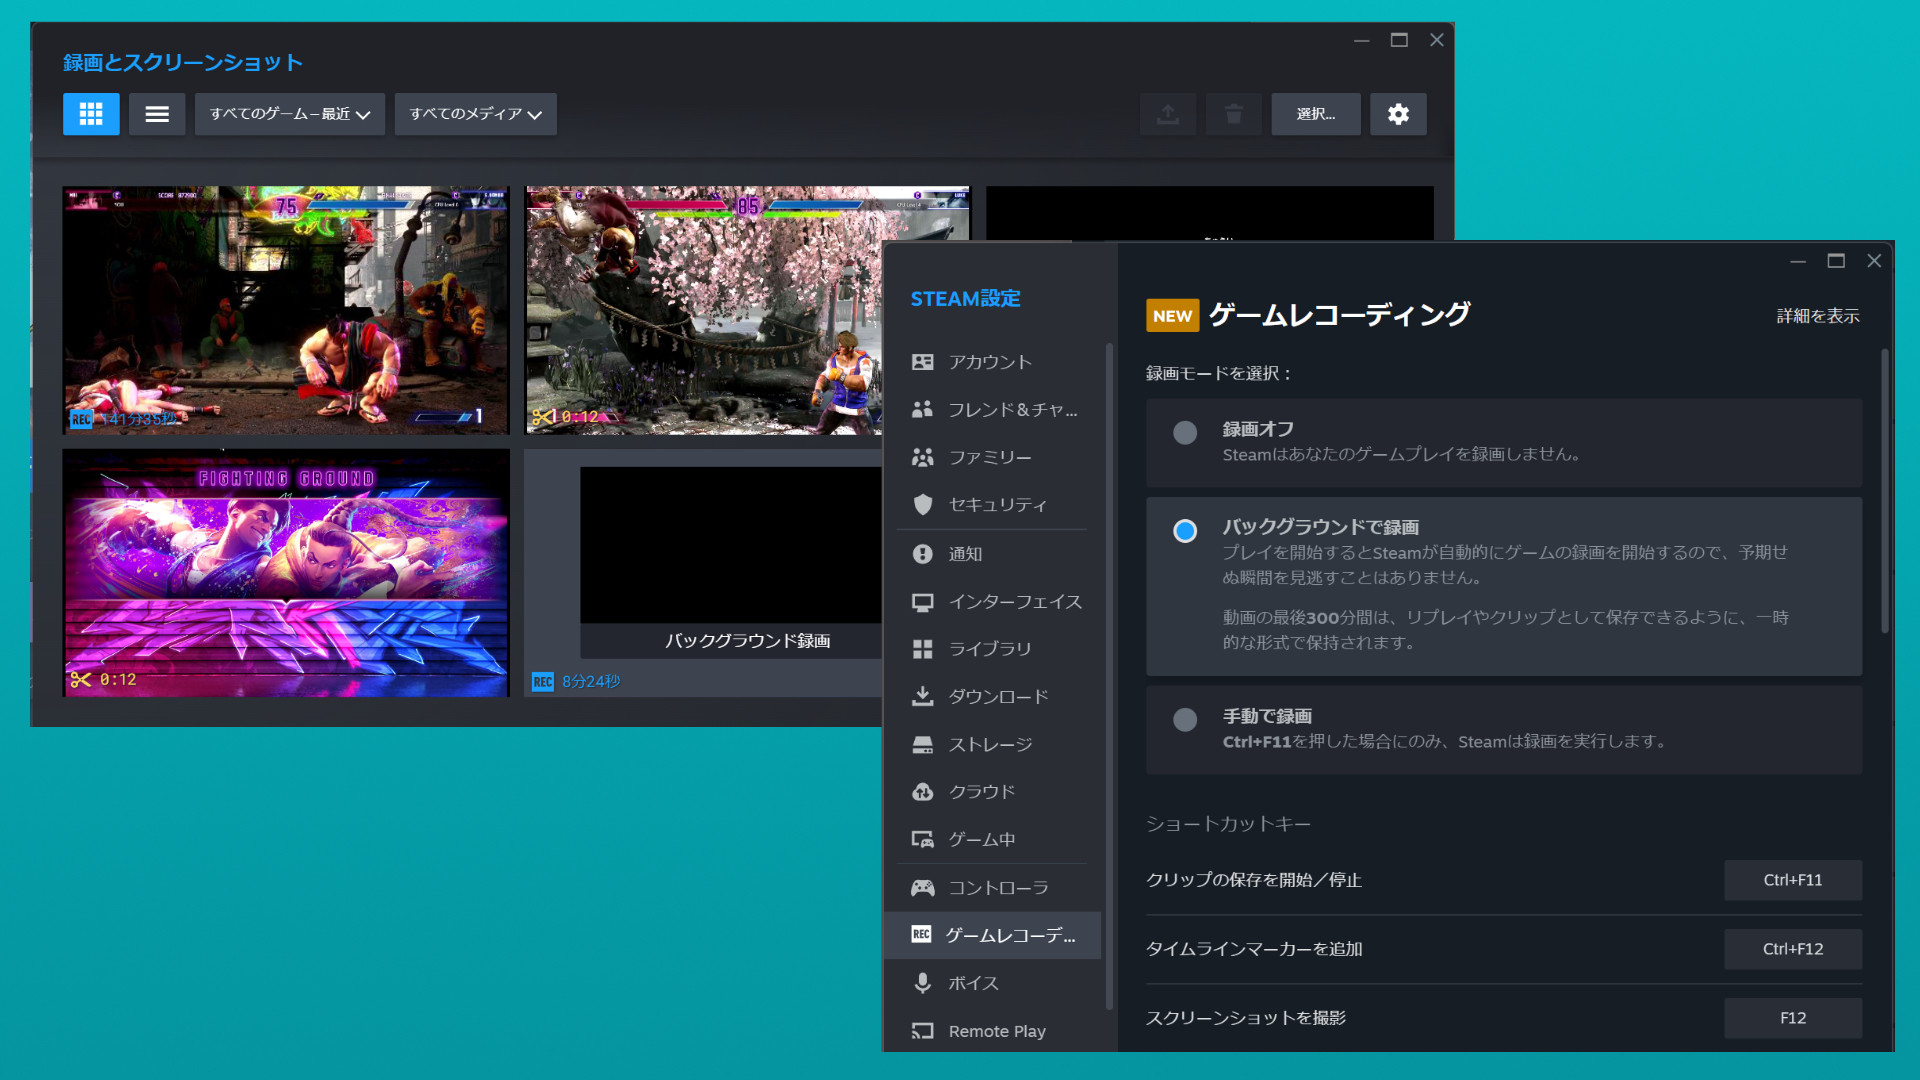Click the ゲーム中 overlay icon

(922, 840)
